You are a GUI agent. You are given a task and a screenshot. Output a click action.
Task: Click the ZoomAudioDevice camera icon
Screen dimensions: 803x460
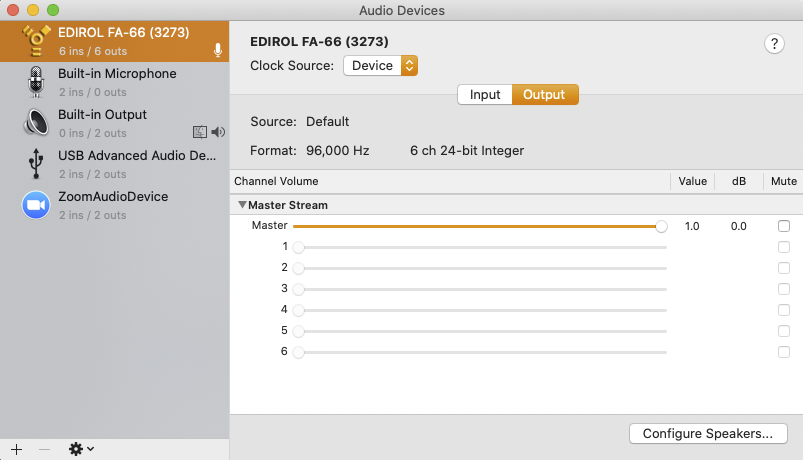click(x=36, y=205)
